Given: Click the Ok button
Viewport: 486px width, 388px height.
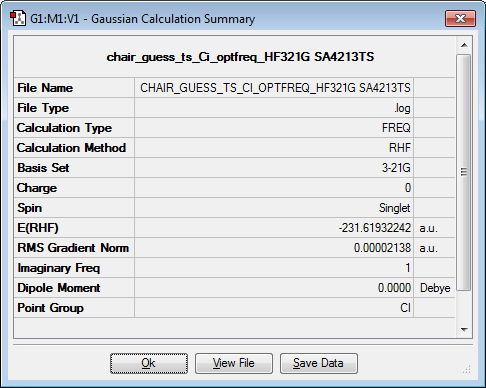Looking at the screenshot, I should point(149,363).
